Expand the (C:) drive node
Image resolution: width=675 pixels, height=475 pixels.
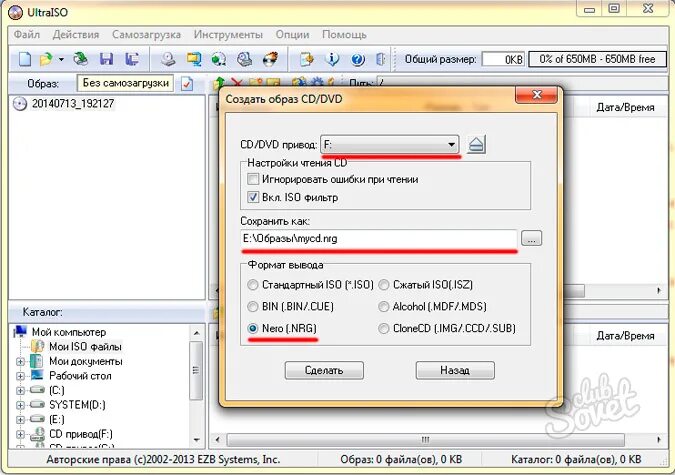coord(20,391)
